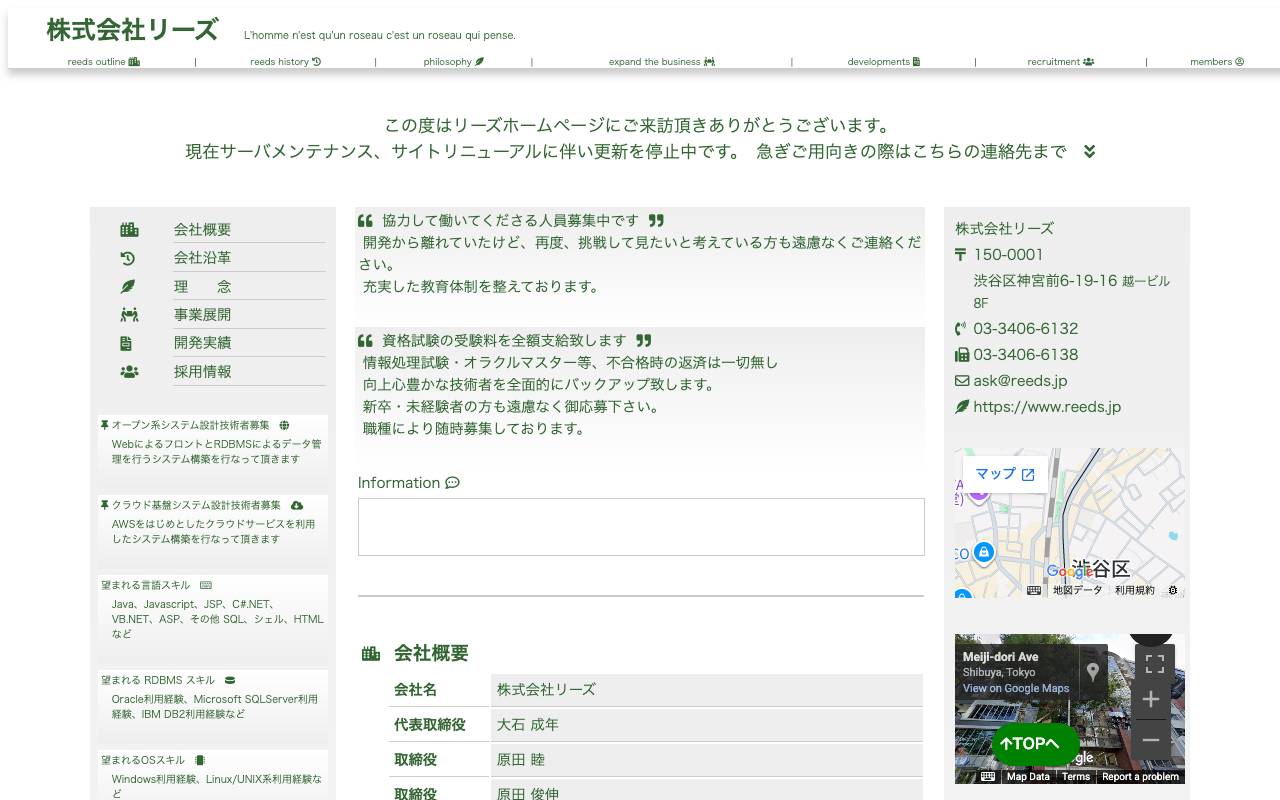This screenshot has width=1280, height=800.
Task: Click the blue lock marker on the map
Action: pos(984,552)
